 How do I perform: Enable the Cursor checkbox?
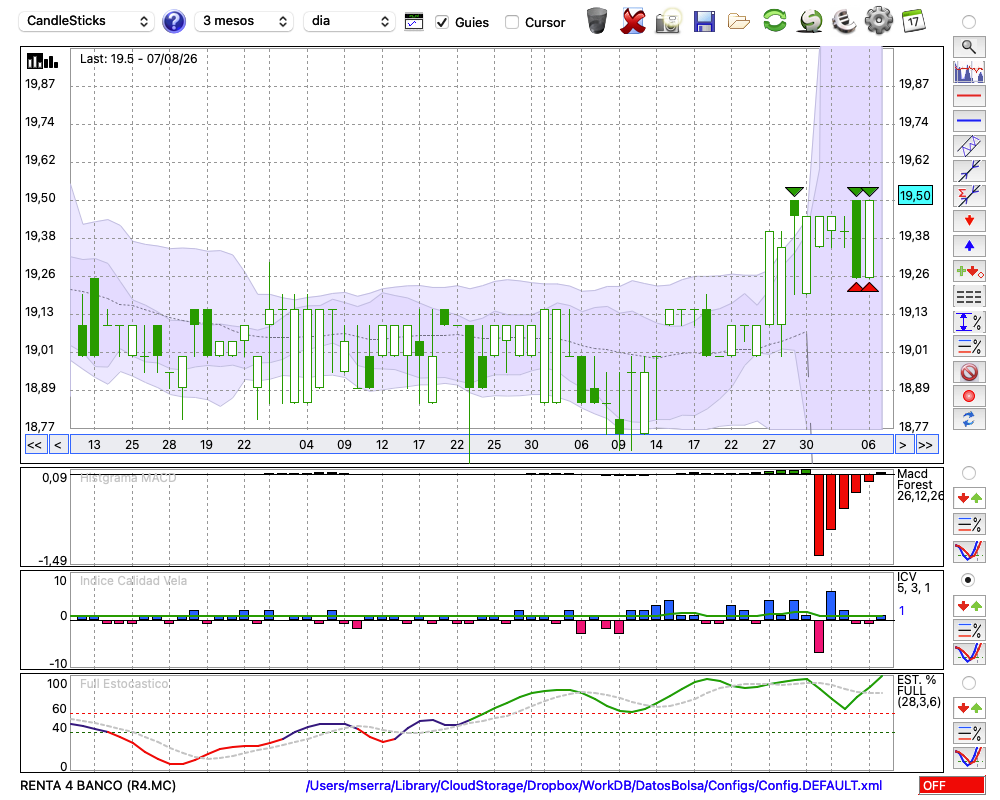511,22
